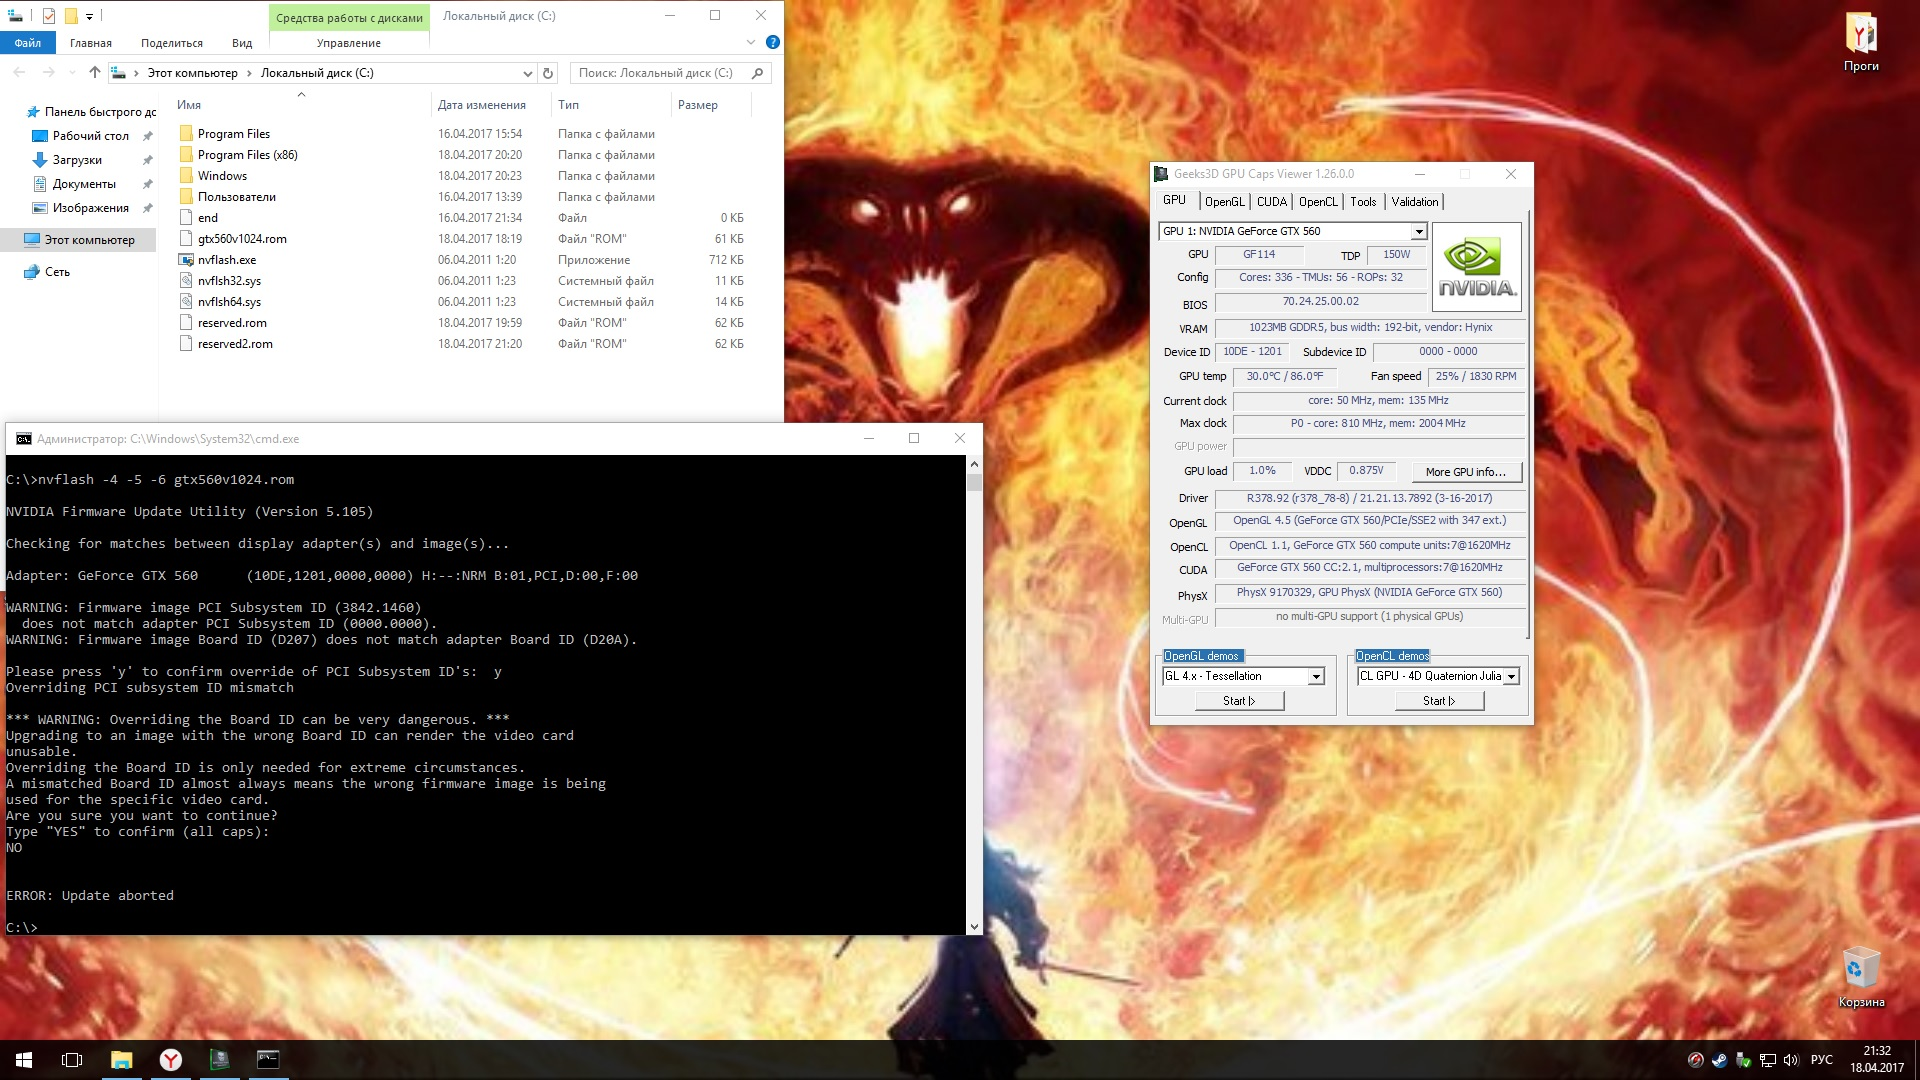Image resolution: width=1920 pixels, height=1080 pixels.
Task: Open the Task View taskbar button
Action: (72, 1060)
